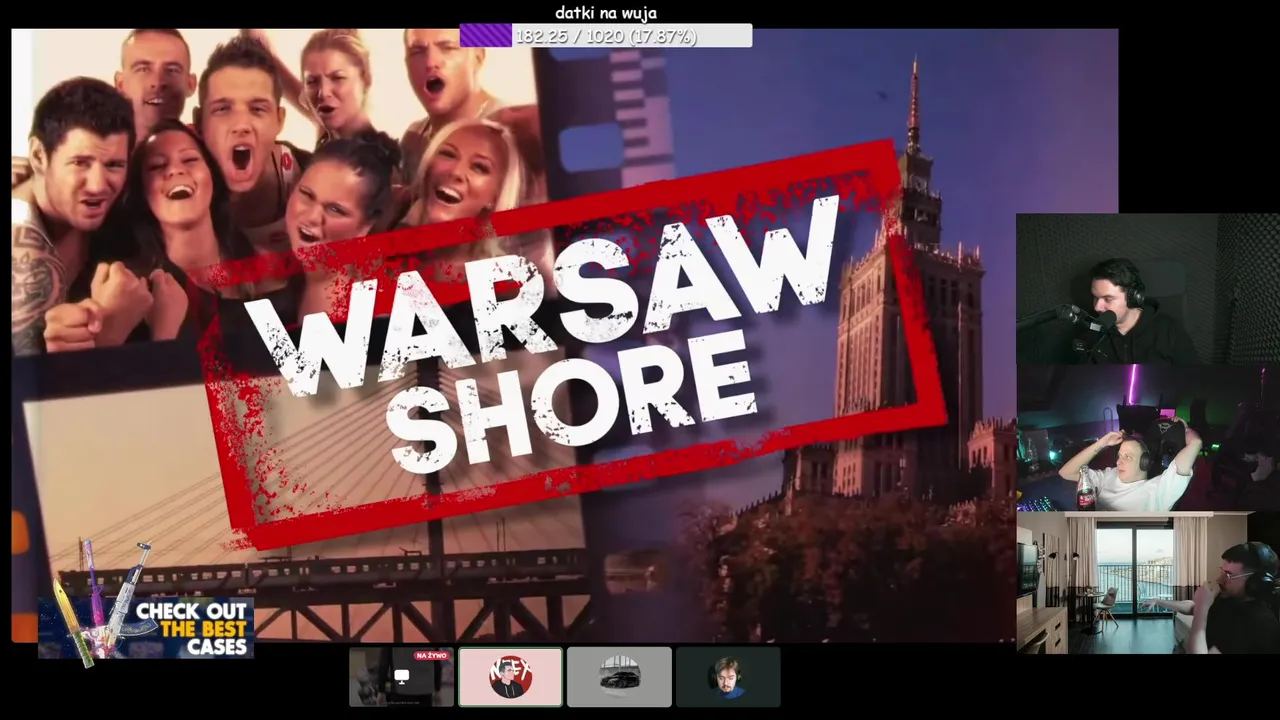Screen dimensions: 1280x720
Task: Select the NA ŻYWO live badge
Action: click(x=431, y=655)
